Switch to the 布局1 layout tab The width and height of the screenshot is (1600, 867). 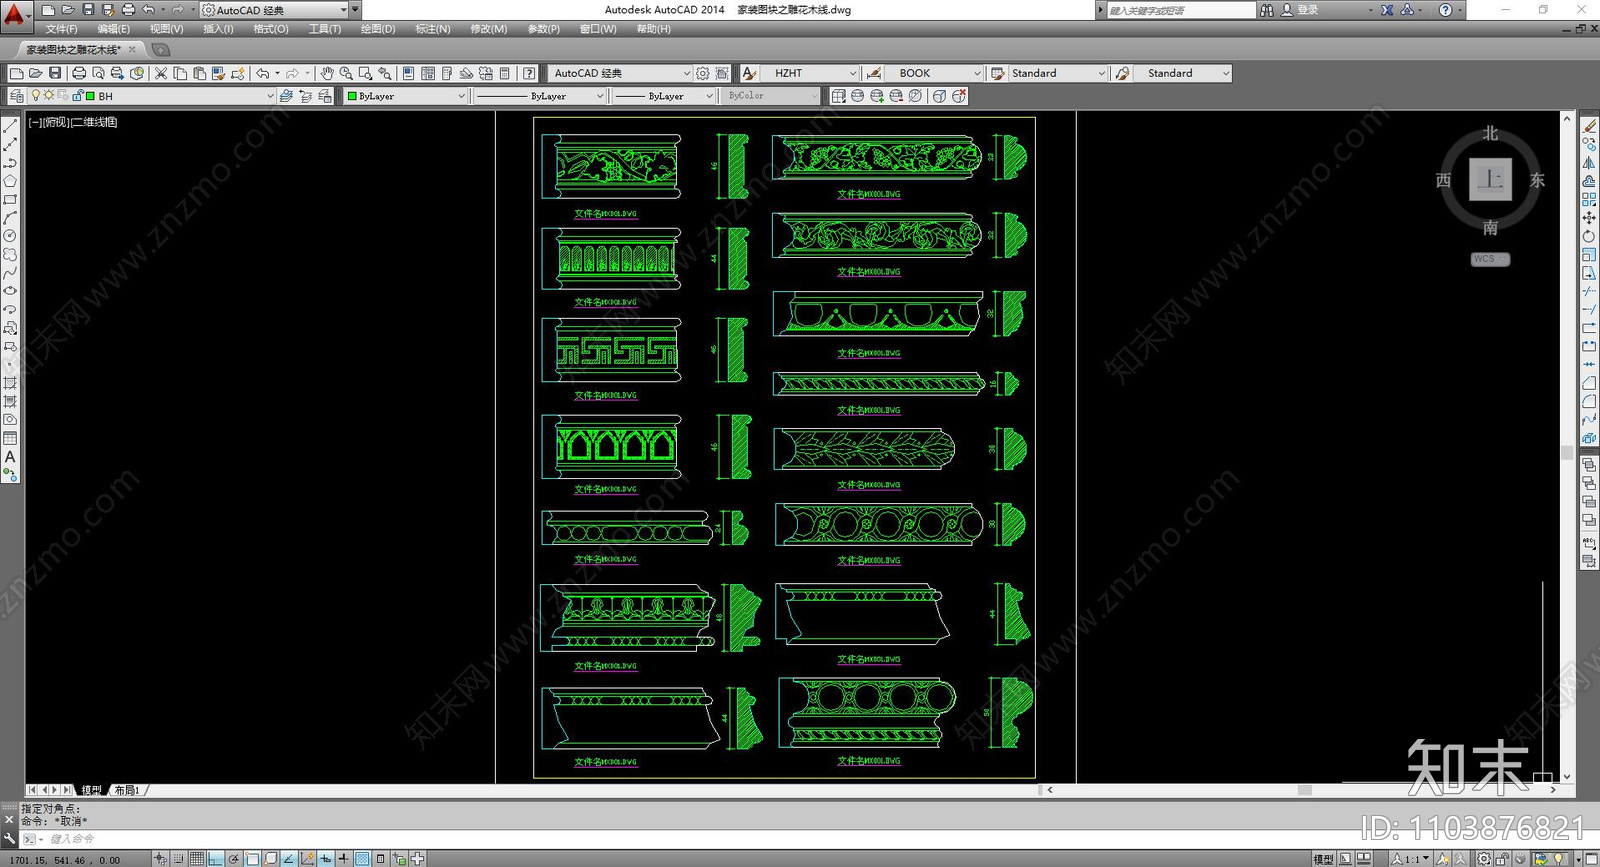point(127,790)
